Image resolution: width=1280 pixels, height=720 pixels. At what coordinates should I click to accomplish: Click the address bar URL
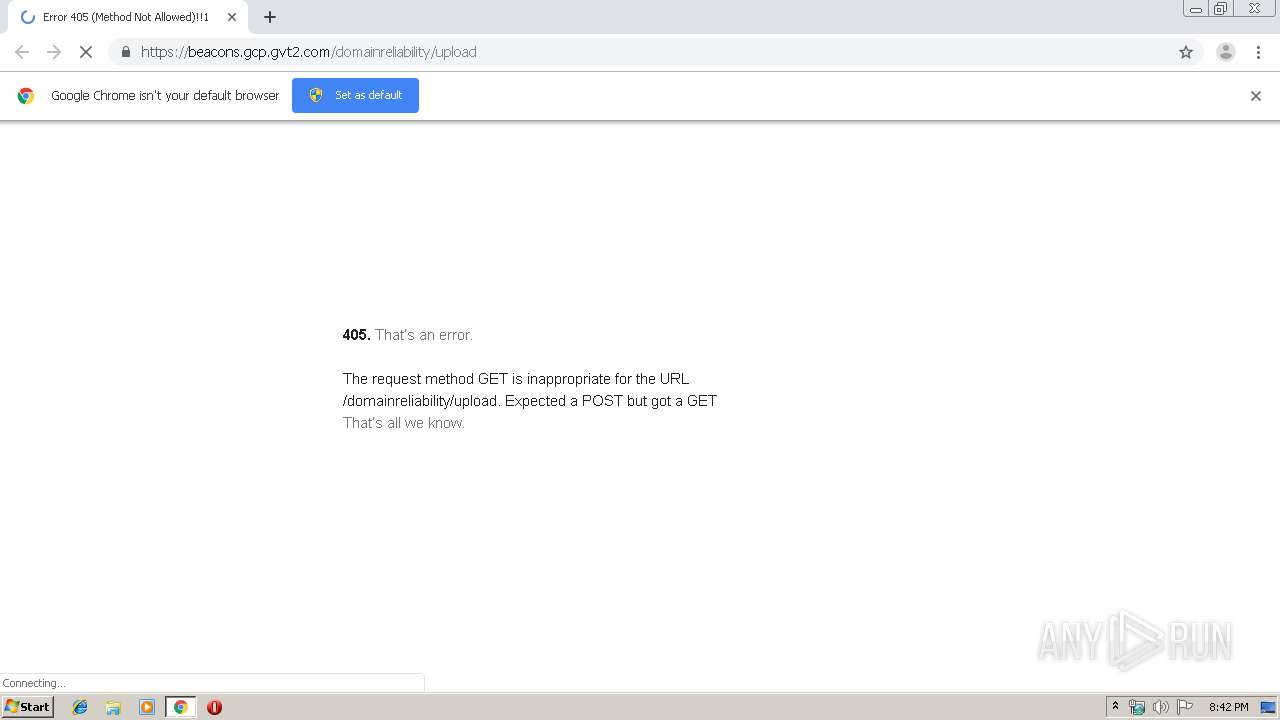click(x=308, y=52)
